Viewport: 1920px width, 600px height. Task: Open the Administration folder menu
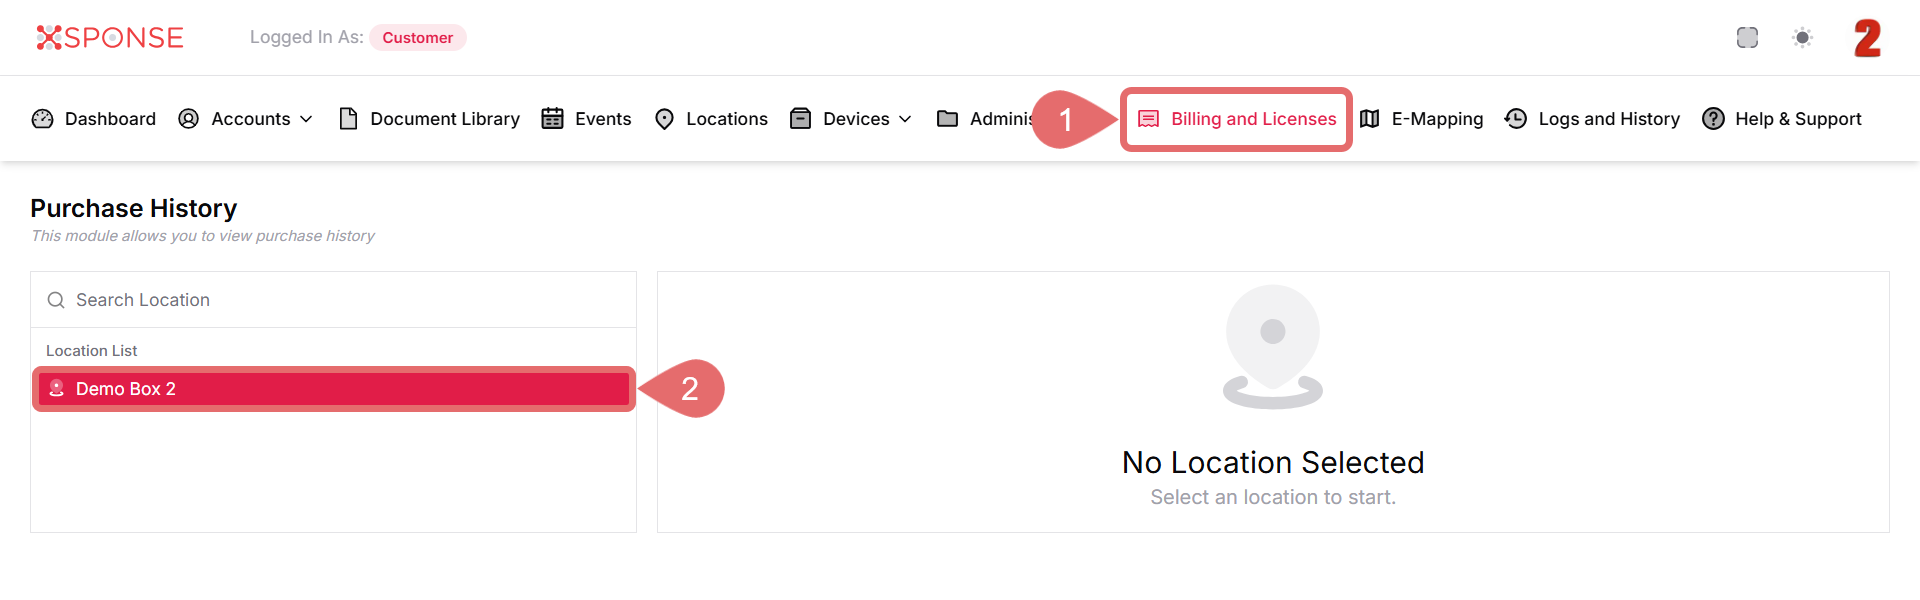tap(985, 119)
